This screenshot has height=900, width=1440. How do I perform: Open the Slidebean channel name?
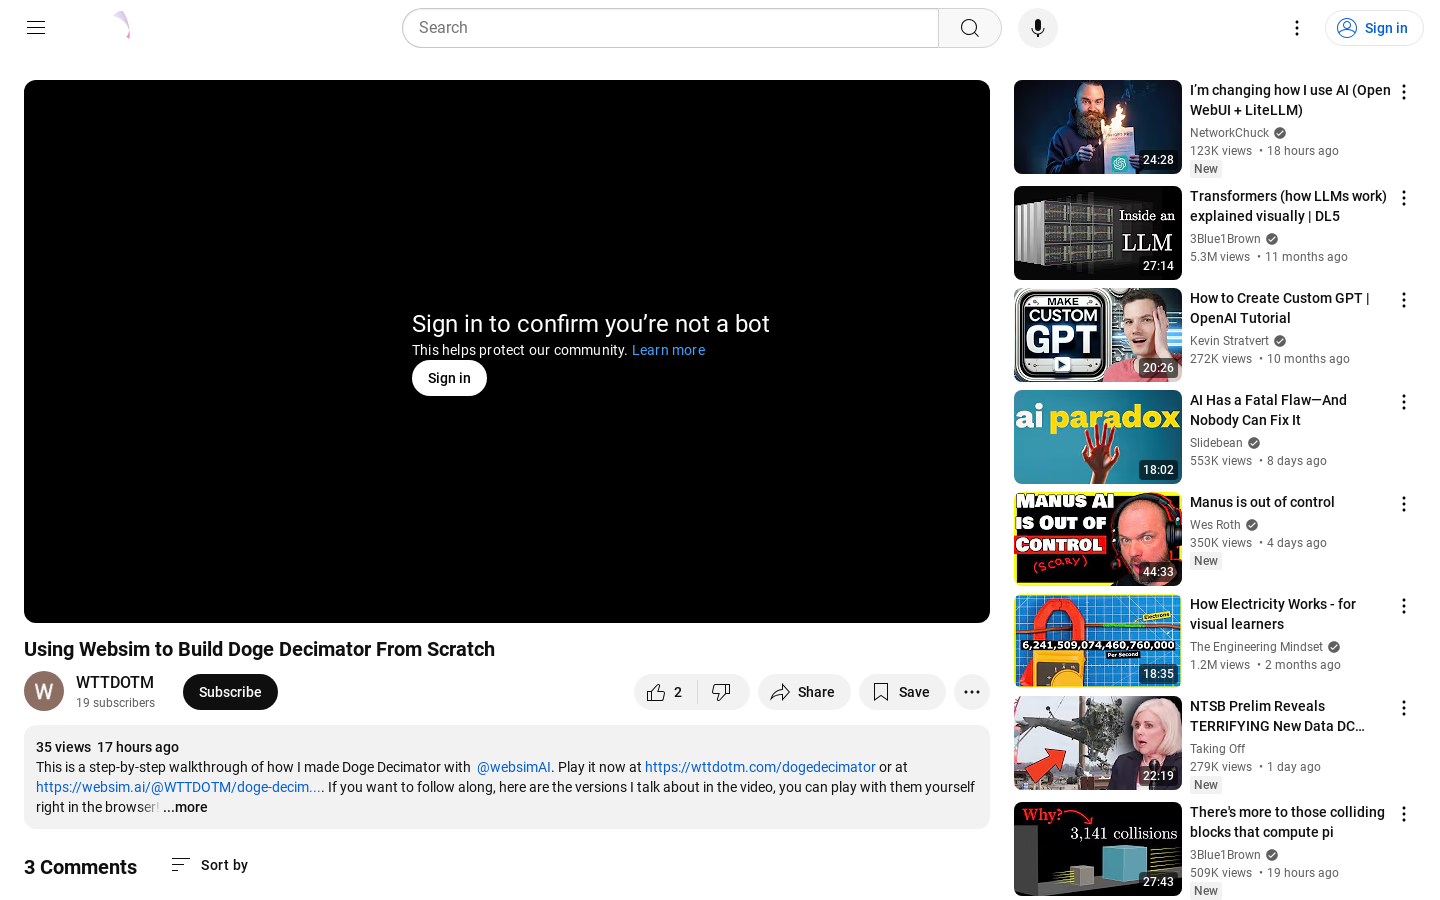tap(1216, 443)
